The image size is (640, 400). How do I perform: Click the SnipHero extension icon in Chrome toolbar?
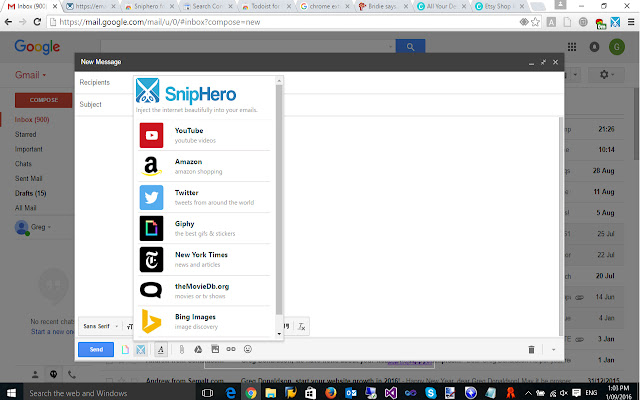click(x=616, y=22)
